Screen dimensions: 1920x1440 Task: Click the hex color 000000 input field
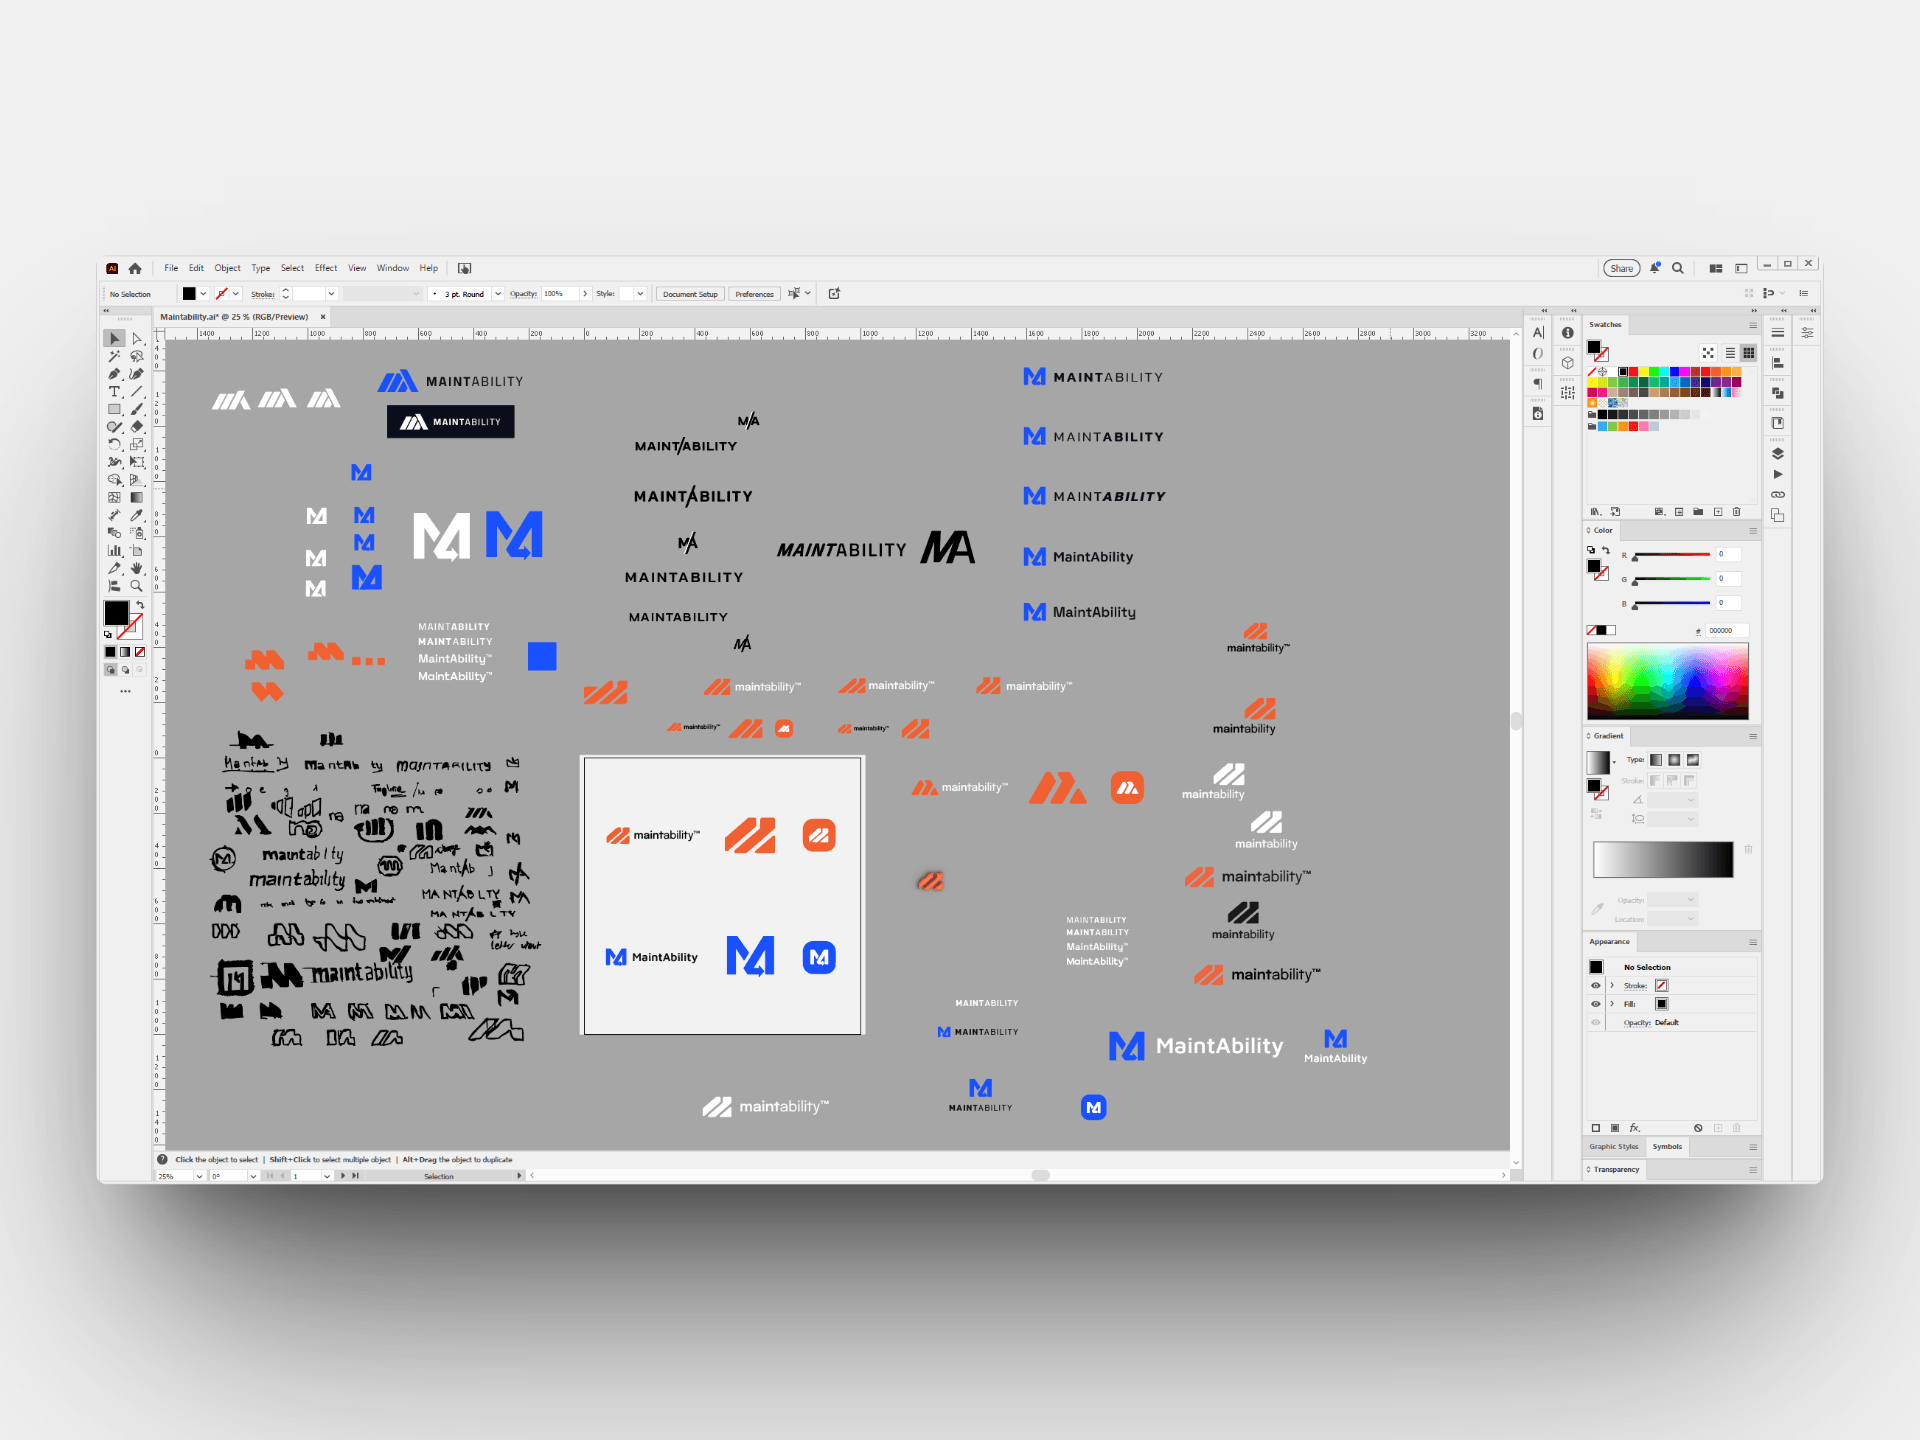(x=1726, y=631)
